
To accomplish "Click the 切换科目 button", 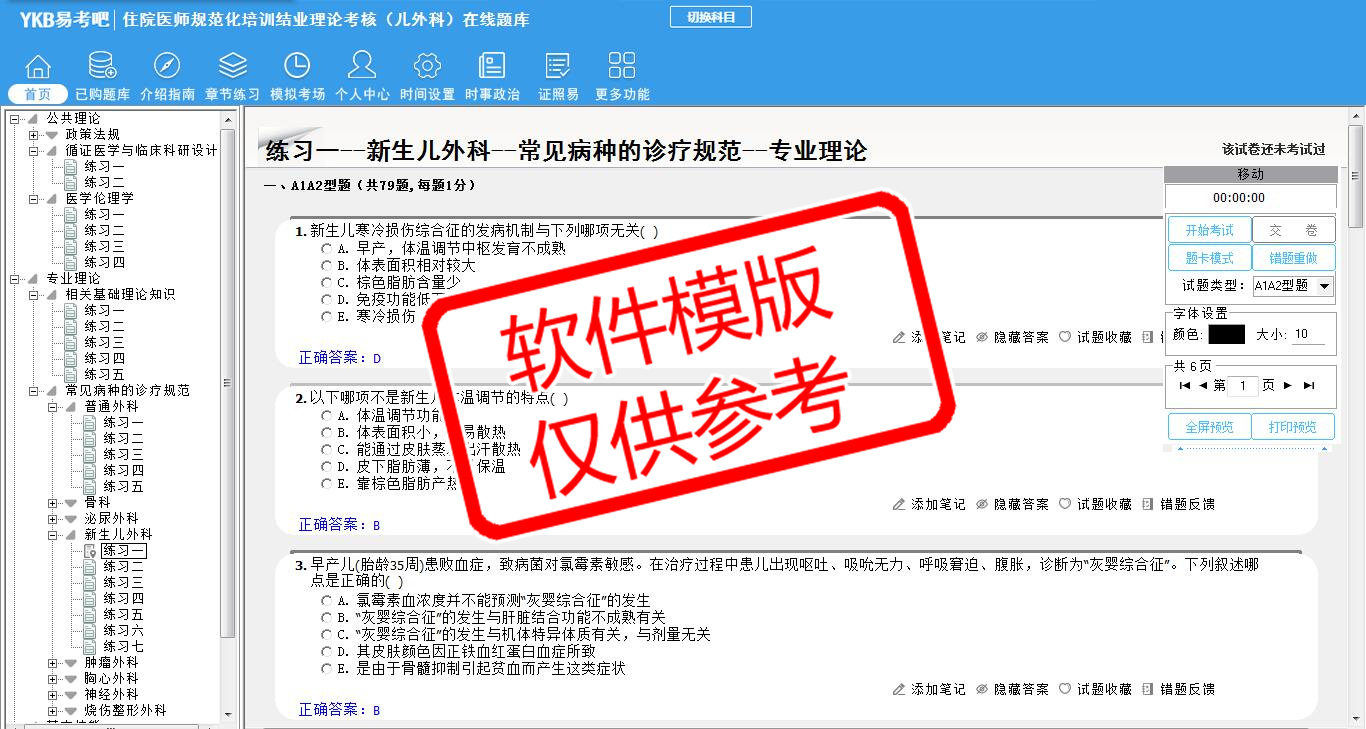I will 710,17.
